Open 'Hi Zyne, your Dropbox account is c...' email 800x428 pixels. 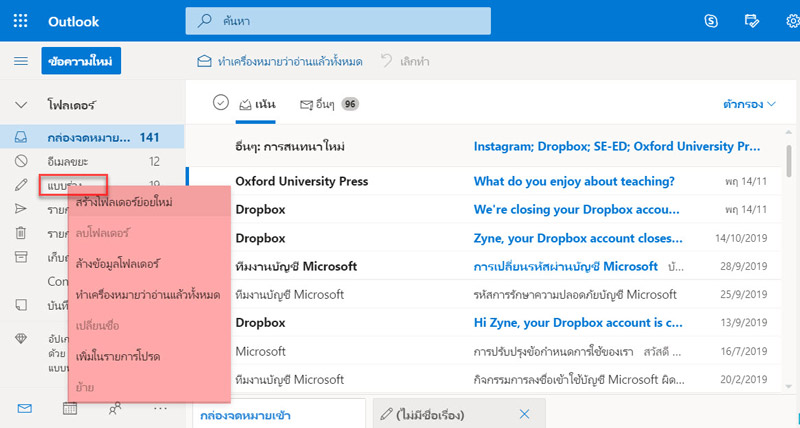[x=578, y=322]
